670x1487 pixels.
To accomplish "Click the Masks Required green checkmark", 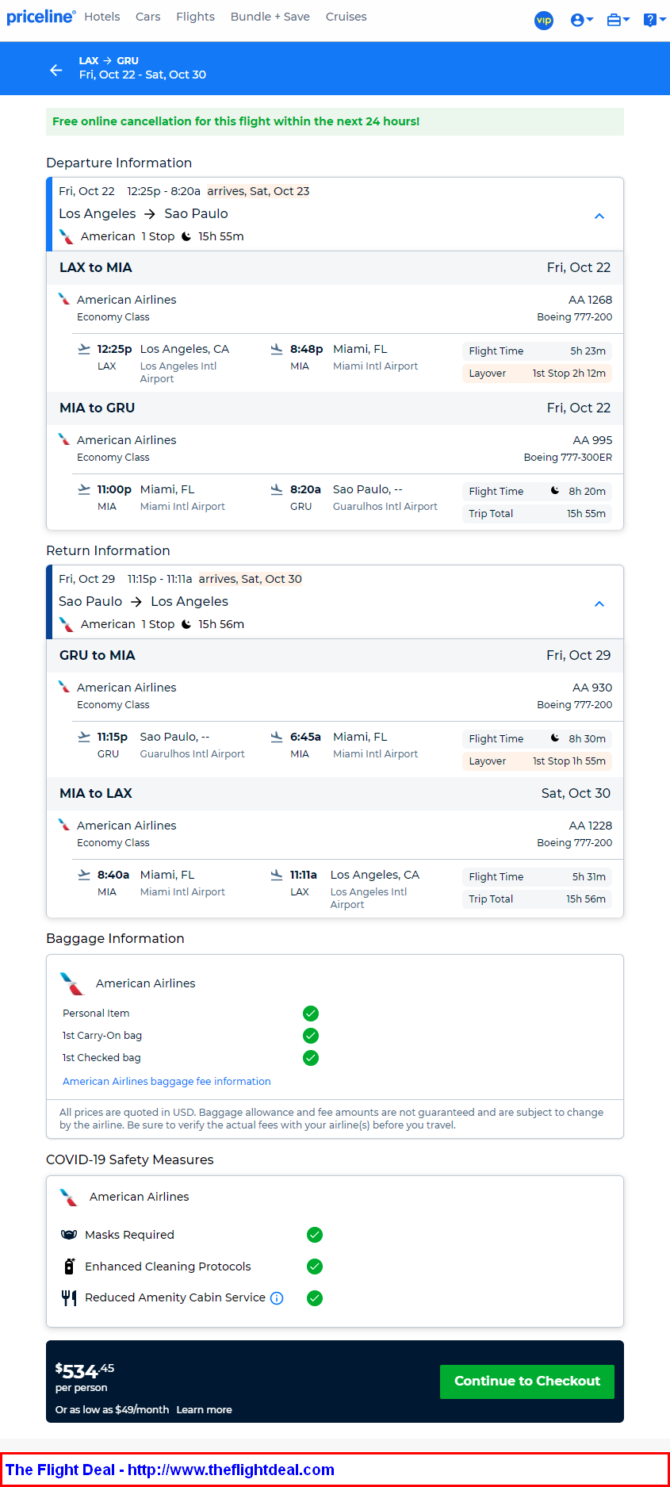I will tap(314, 1235).
